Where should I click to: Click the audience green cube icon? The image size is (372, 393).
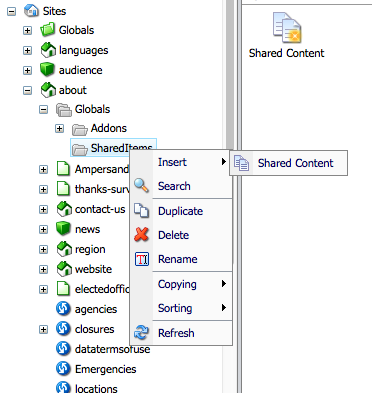(47, 70)
